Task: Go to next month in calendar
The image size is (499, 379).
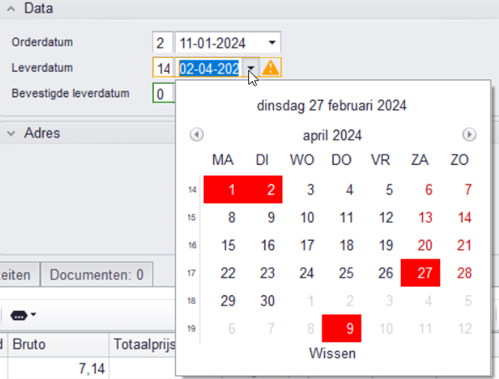Action: point(469,135)
